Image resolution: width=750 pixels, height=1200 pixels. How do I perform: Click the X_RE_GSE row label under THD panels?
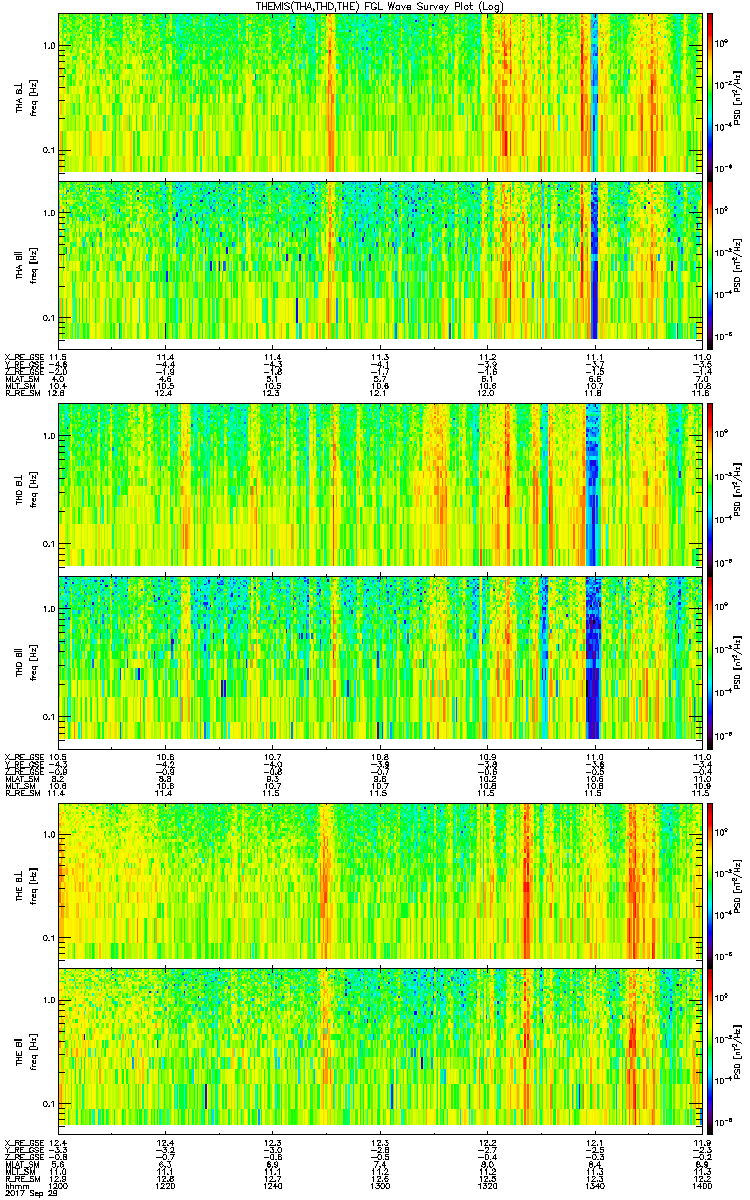22,756
